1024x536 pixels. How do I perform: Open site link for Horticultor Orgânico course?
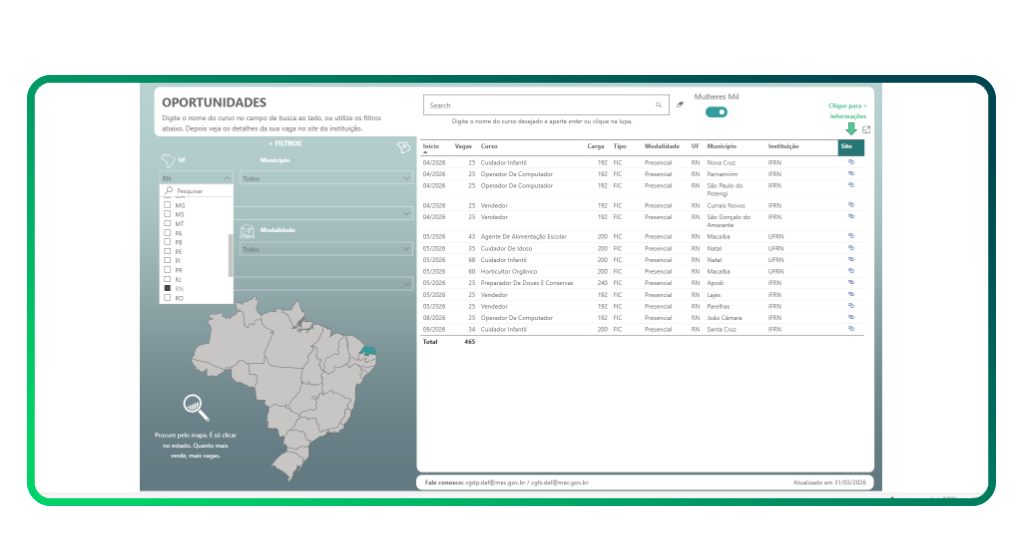(x=851, y=271)
